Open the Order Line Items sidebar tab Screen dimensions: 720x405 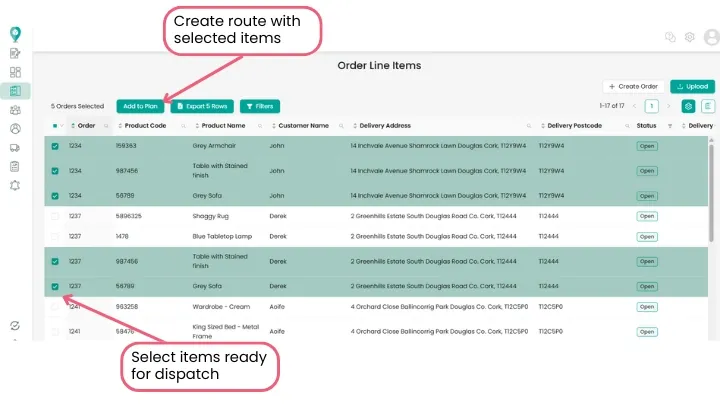coord(15,91)
